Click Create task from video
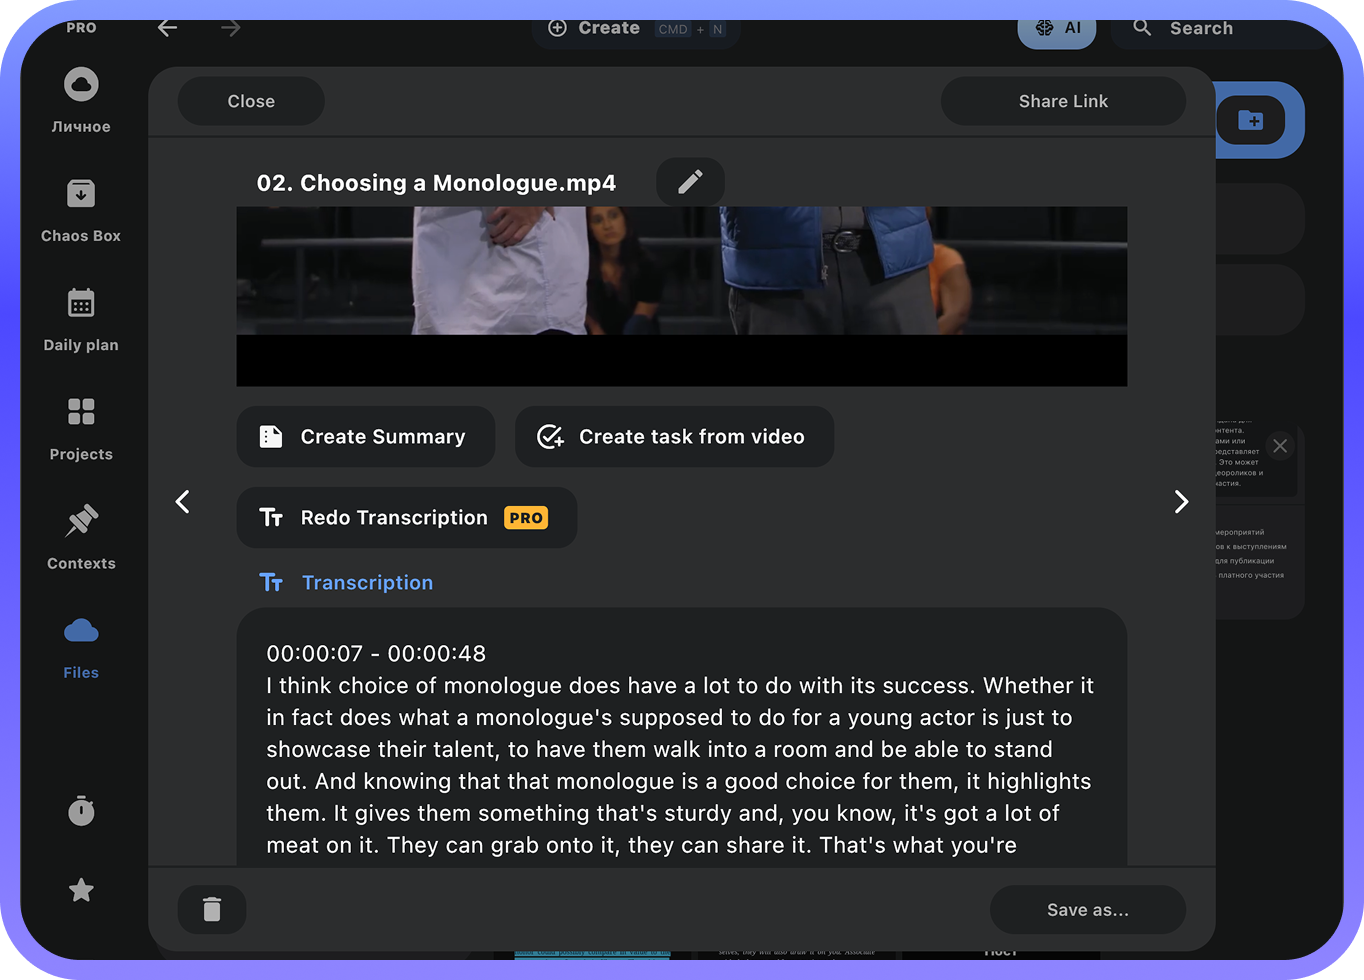This screenshot has width=1364, height=980. point(674,436)
